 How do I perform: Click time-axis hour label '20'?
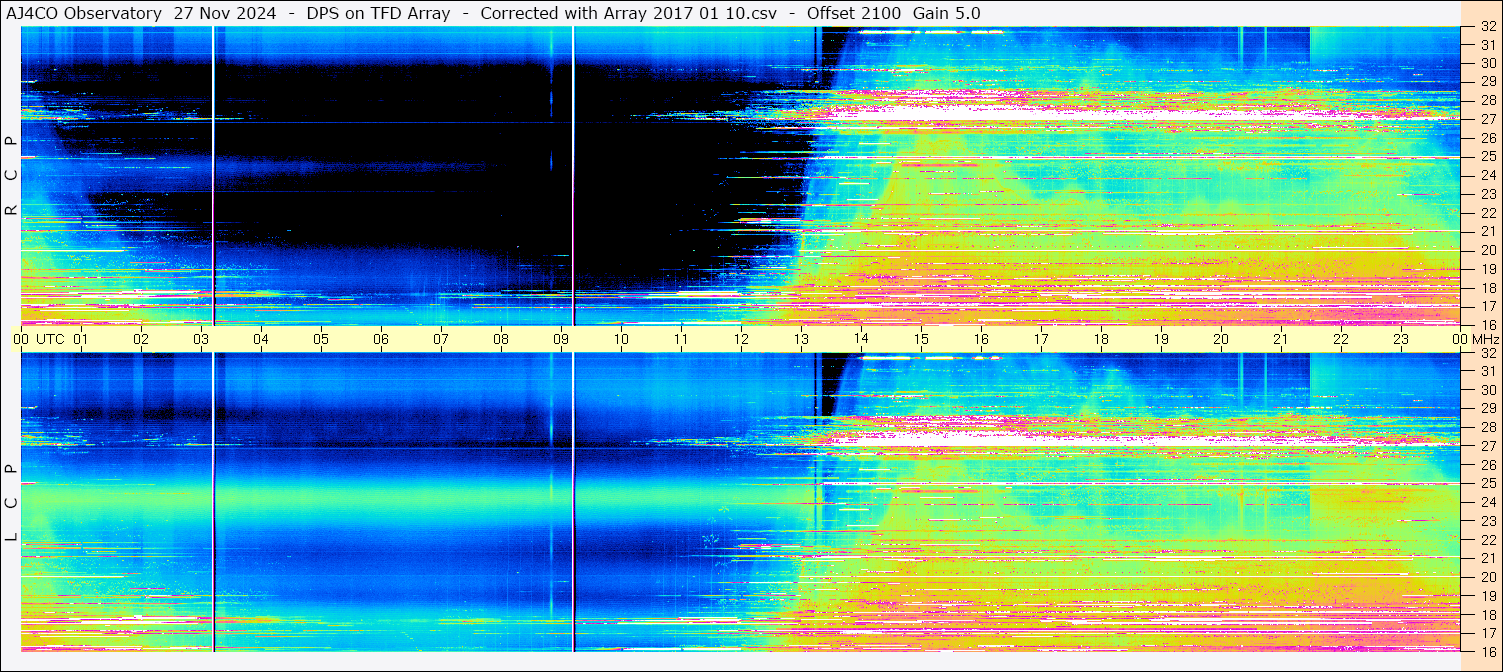click(x=1221, y=339)
